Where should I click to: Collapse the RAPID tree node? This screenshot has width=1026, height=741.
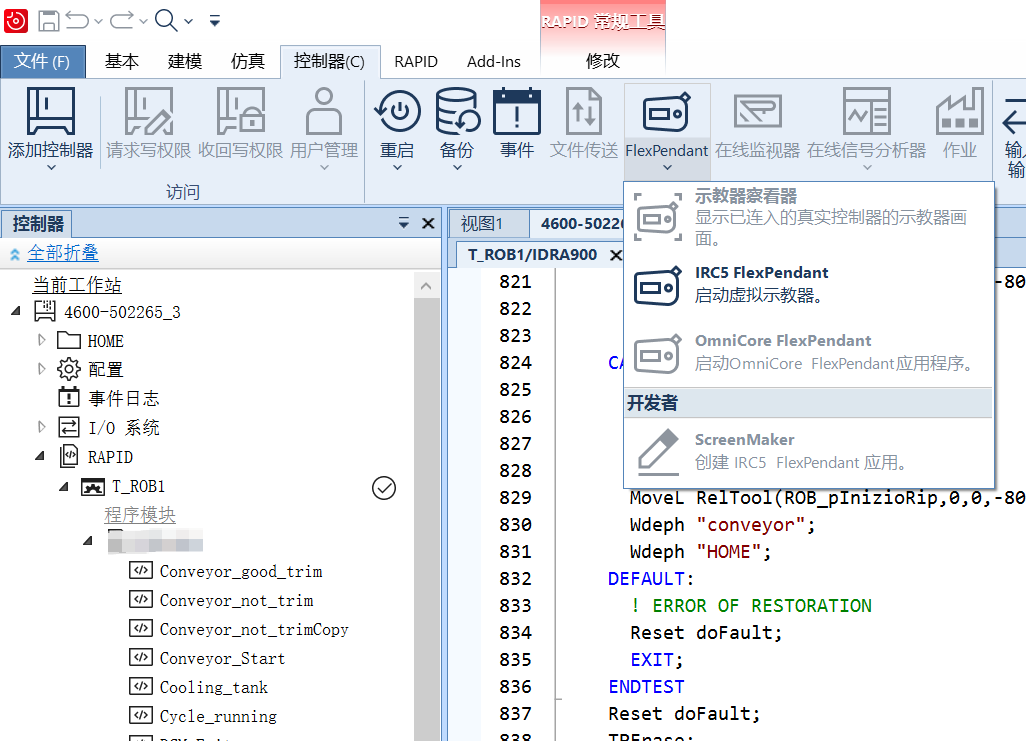click(40, 456)
